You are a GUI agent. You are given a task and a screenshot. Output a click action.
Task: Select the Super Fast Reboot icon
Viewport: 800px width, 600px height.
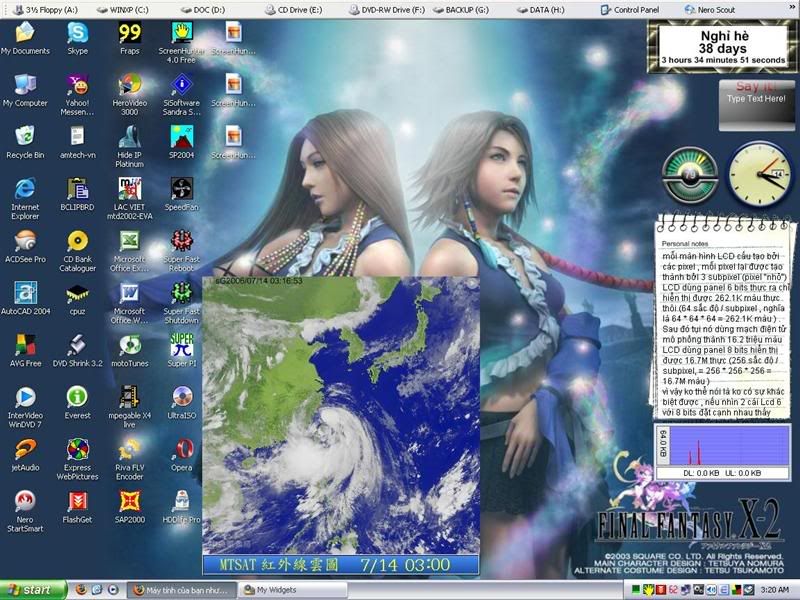(x=182, y=251)
